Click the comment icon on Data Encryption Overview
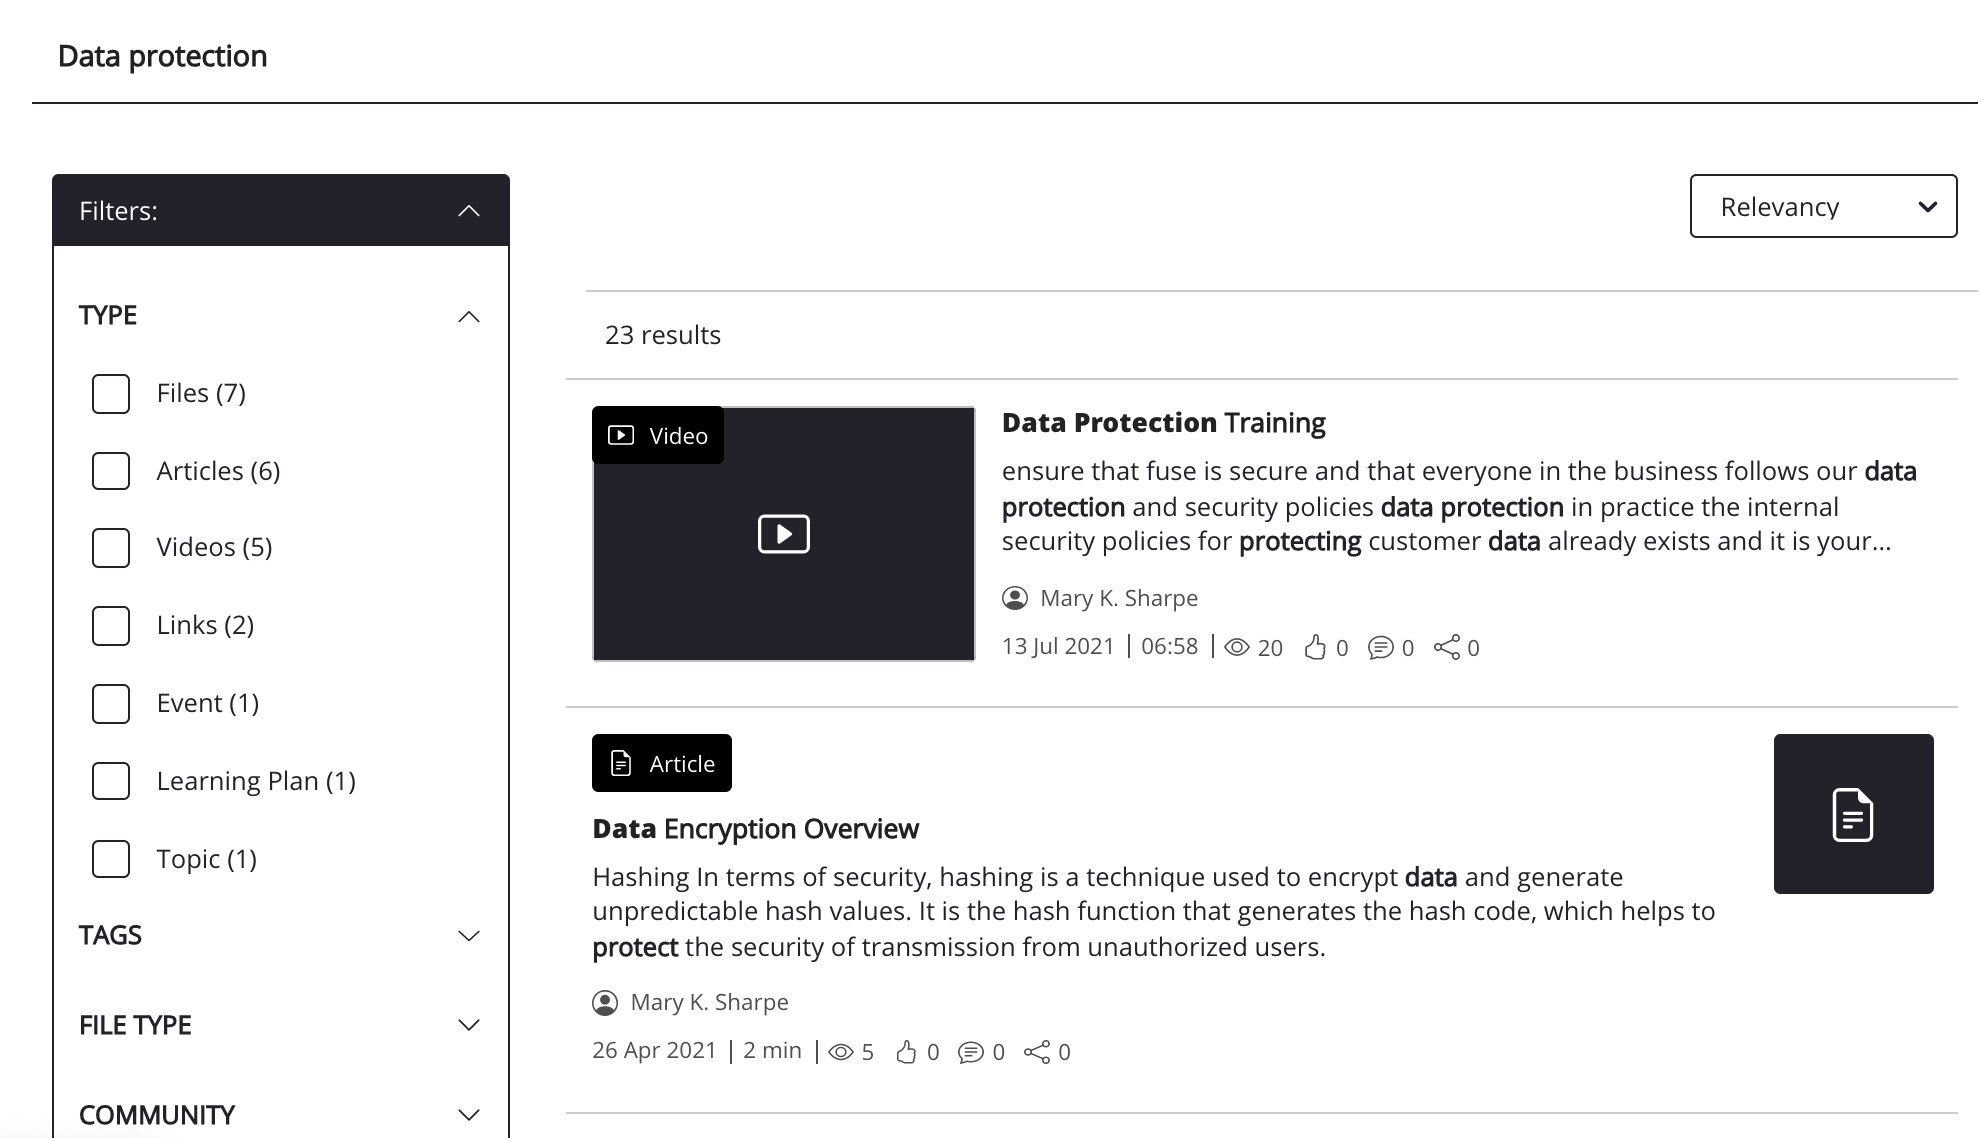This screenshot has height=1138, width=1982. point(970,1052)
